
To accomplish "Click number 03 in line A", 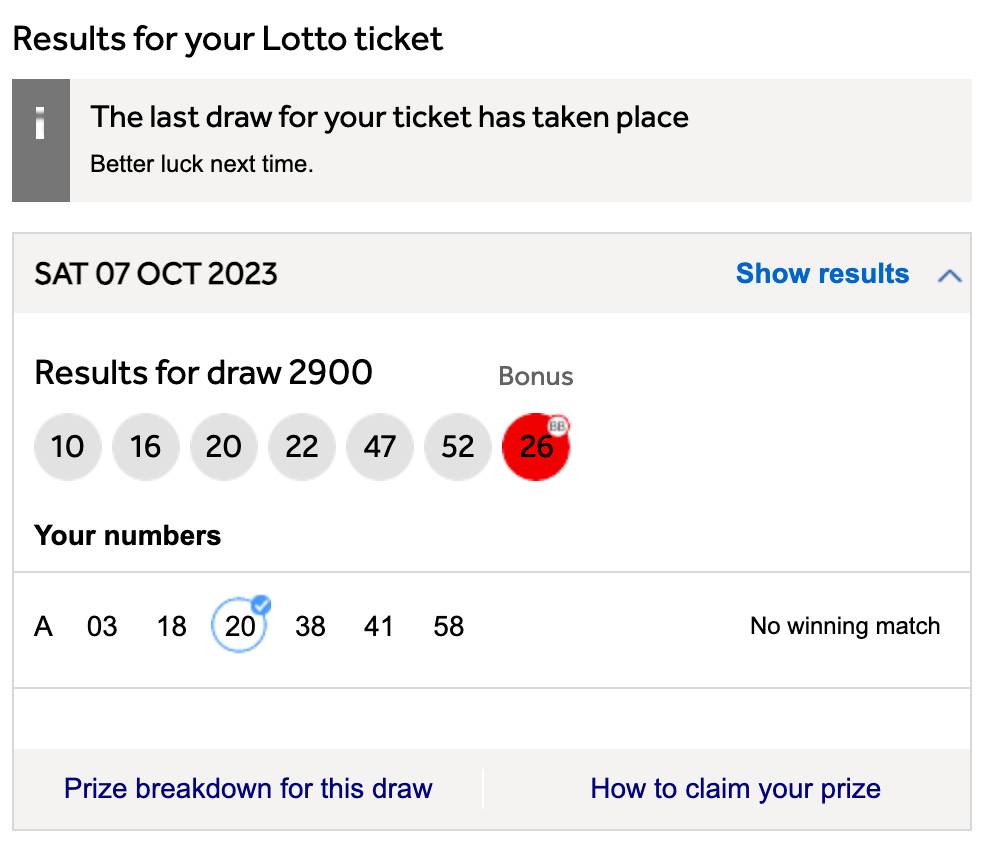I will (102, 626).
